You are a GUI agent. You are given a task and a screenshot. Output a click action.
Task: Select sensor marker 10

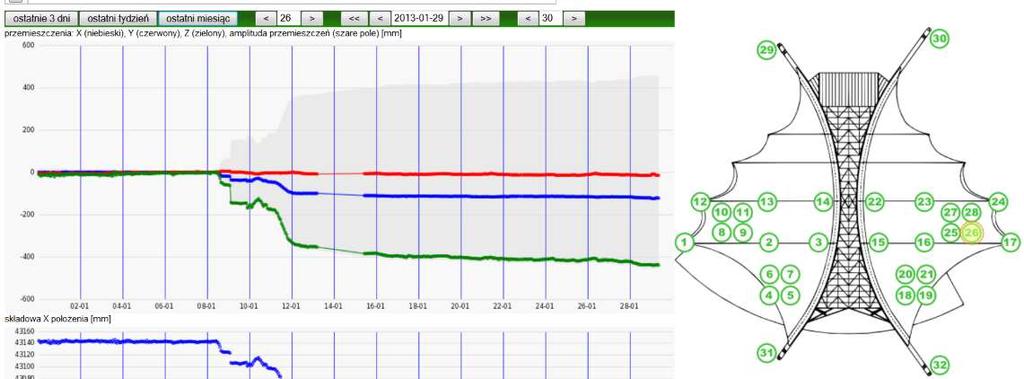pos(721,212)
